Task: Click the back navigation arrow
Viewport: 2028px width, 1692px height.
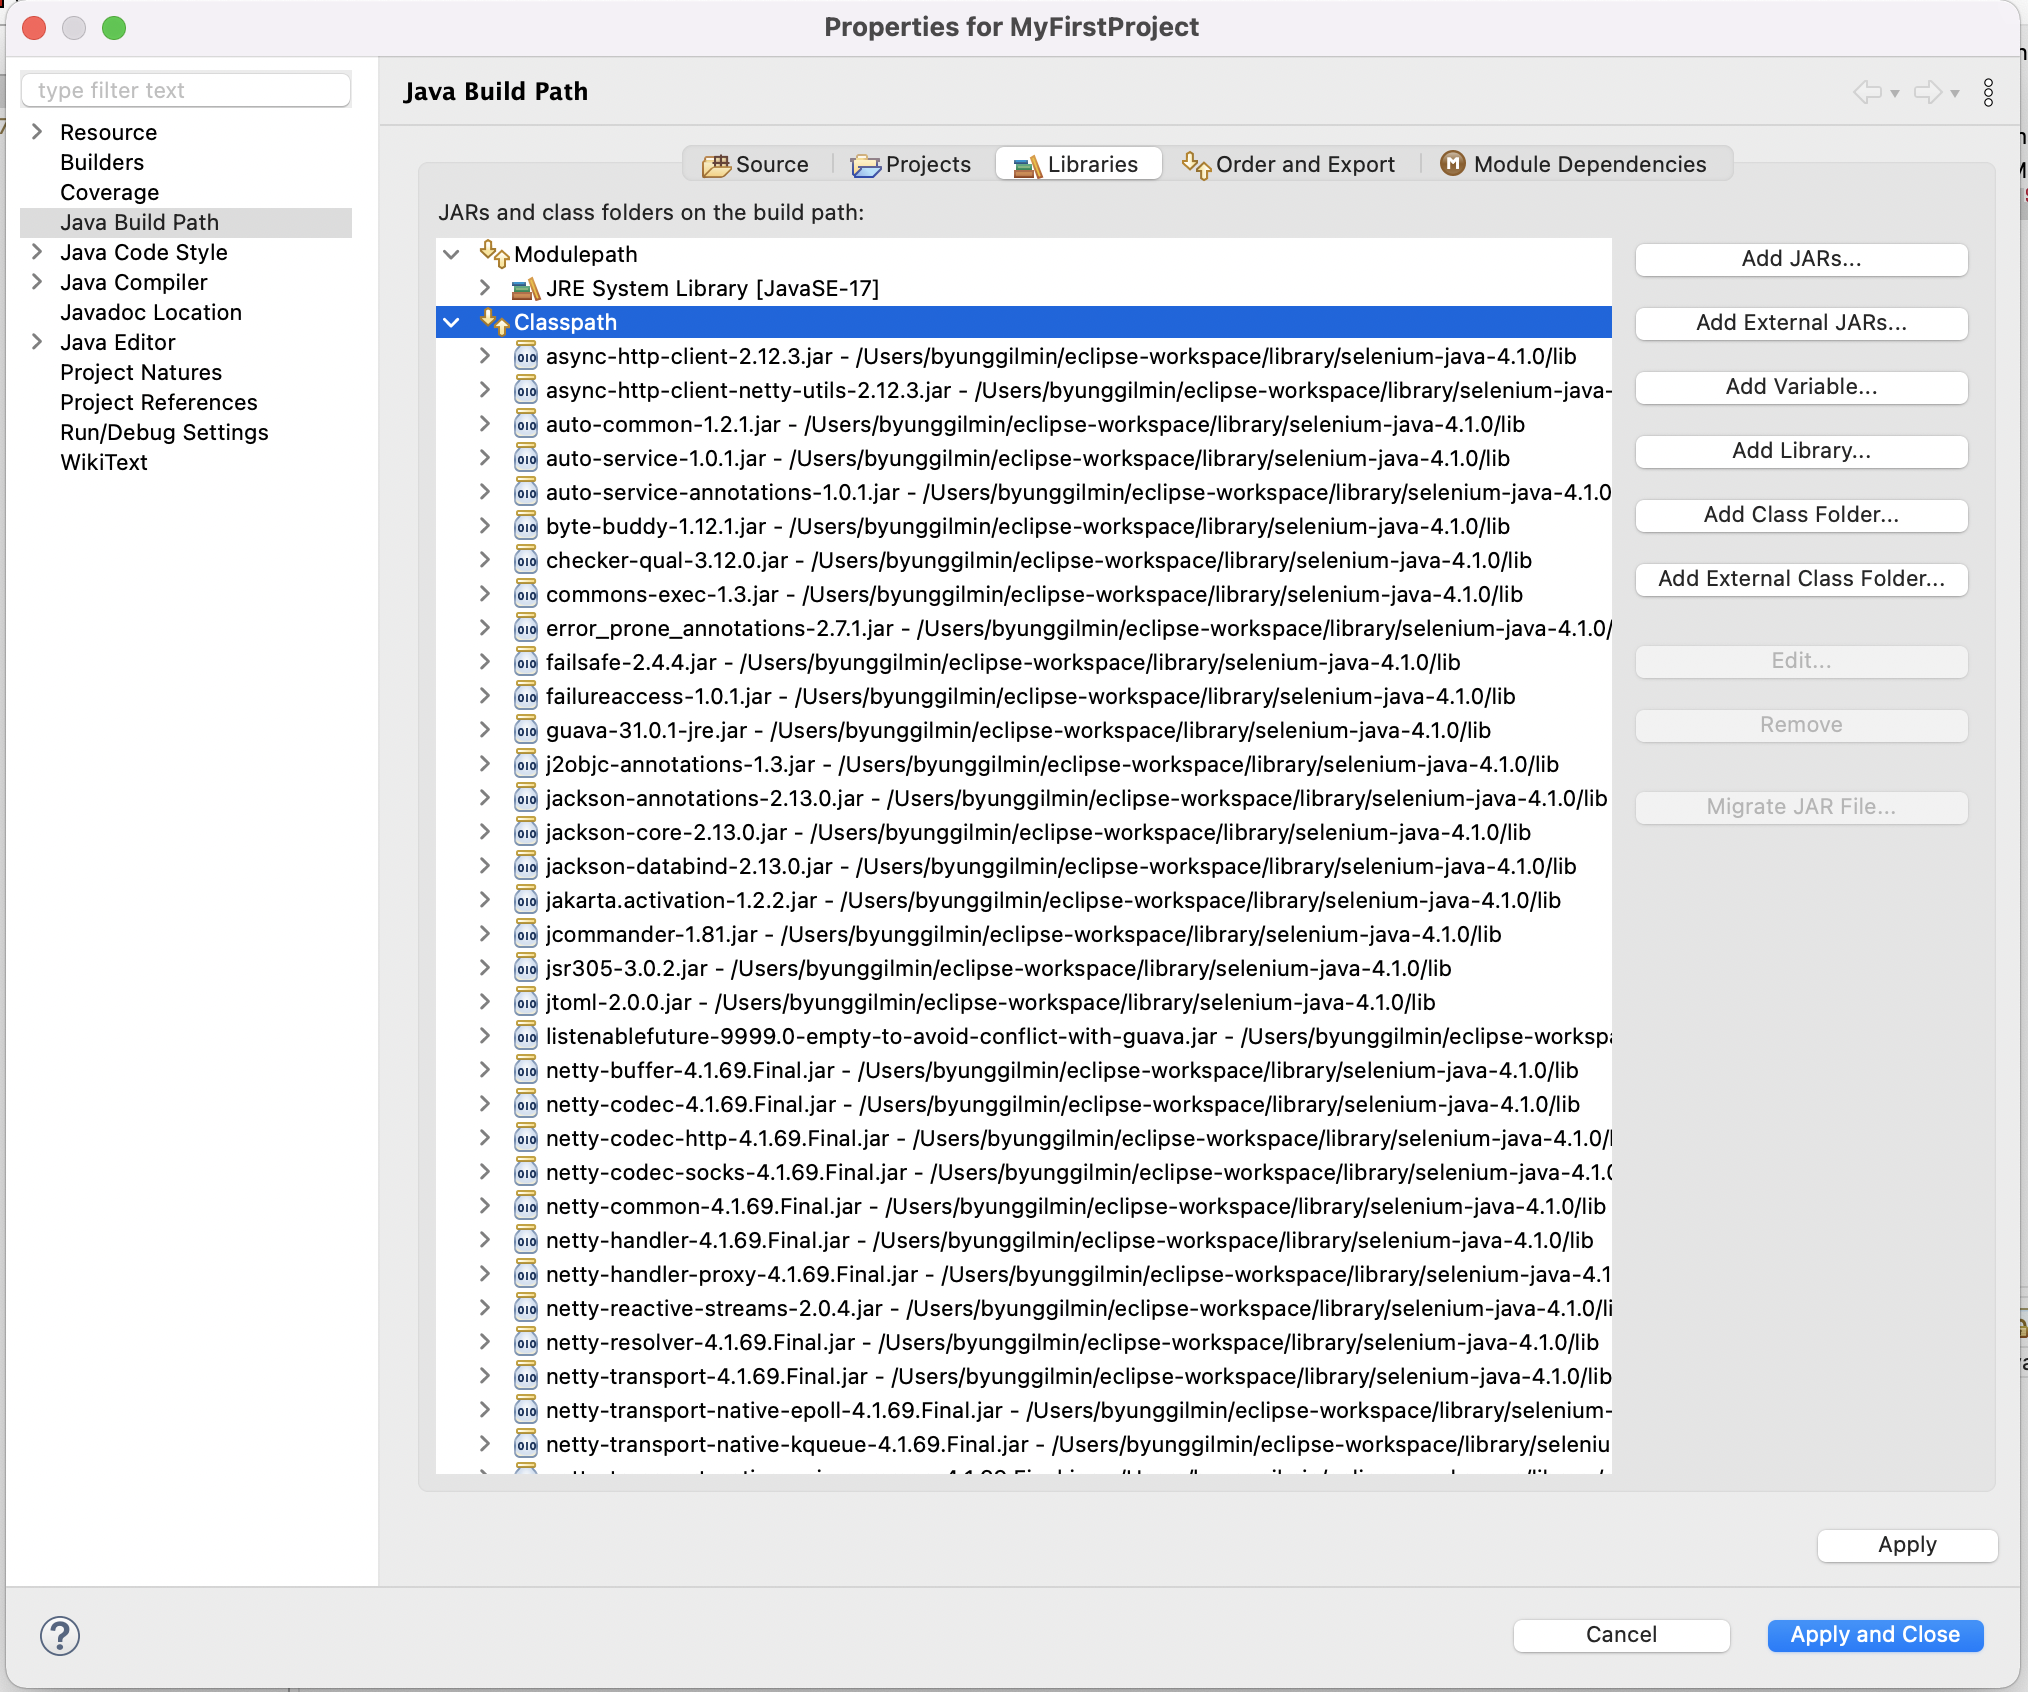Action: click(x=1866, y=92)
